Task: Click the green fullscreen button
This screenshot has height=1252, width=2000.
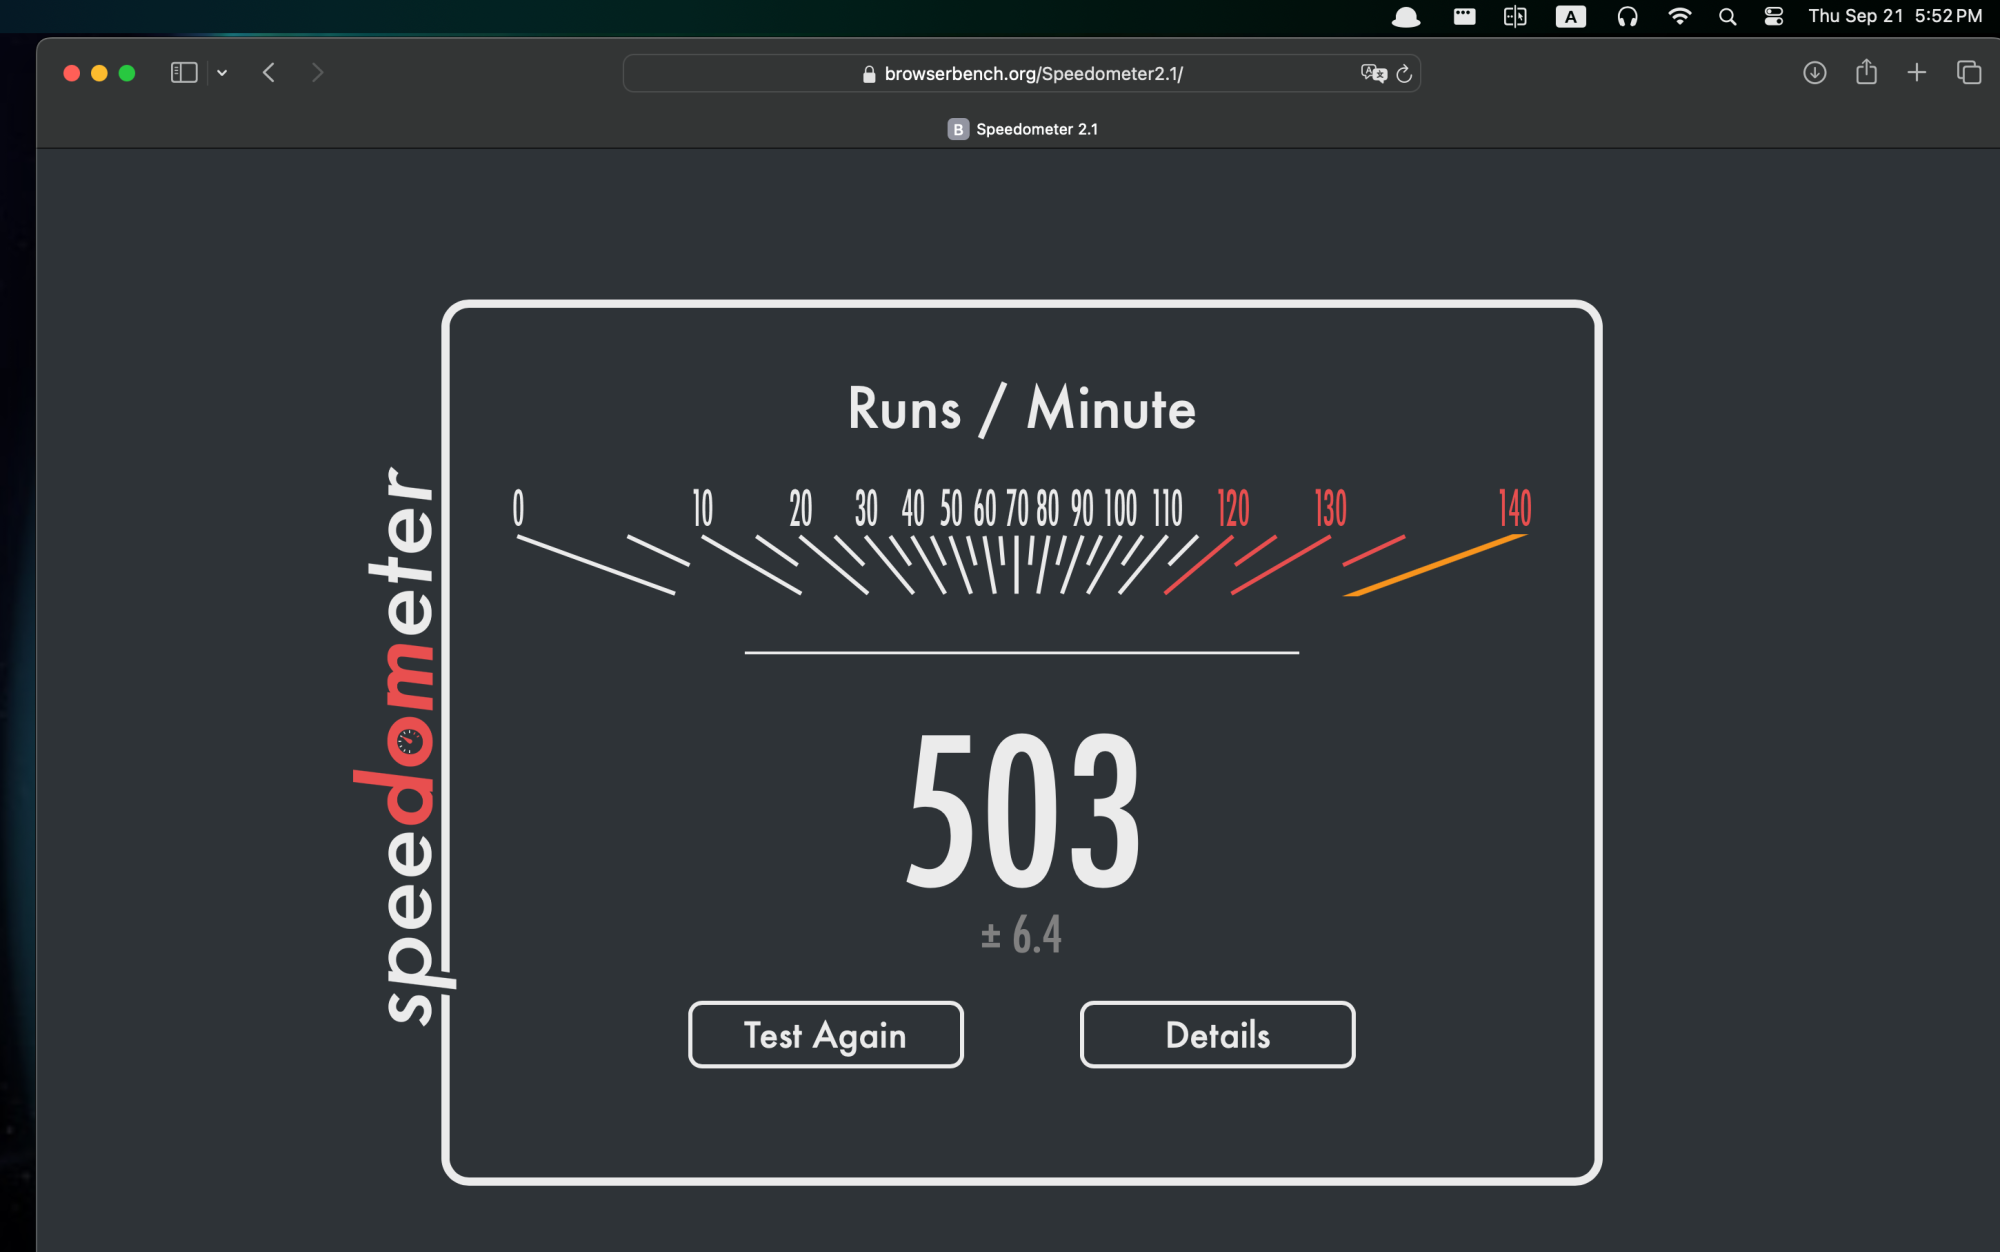Action: 127,73
